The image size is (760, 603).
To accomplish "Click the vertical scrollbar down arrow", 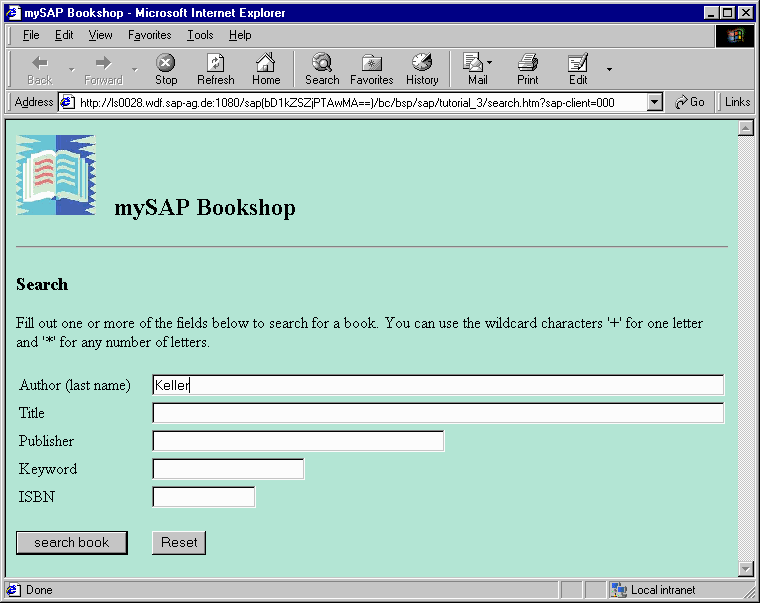I will (745, 569).
